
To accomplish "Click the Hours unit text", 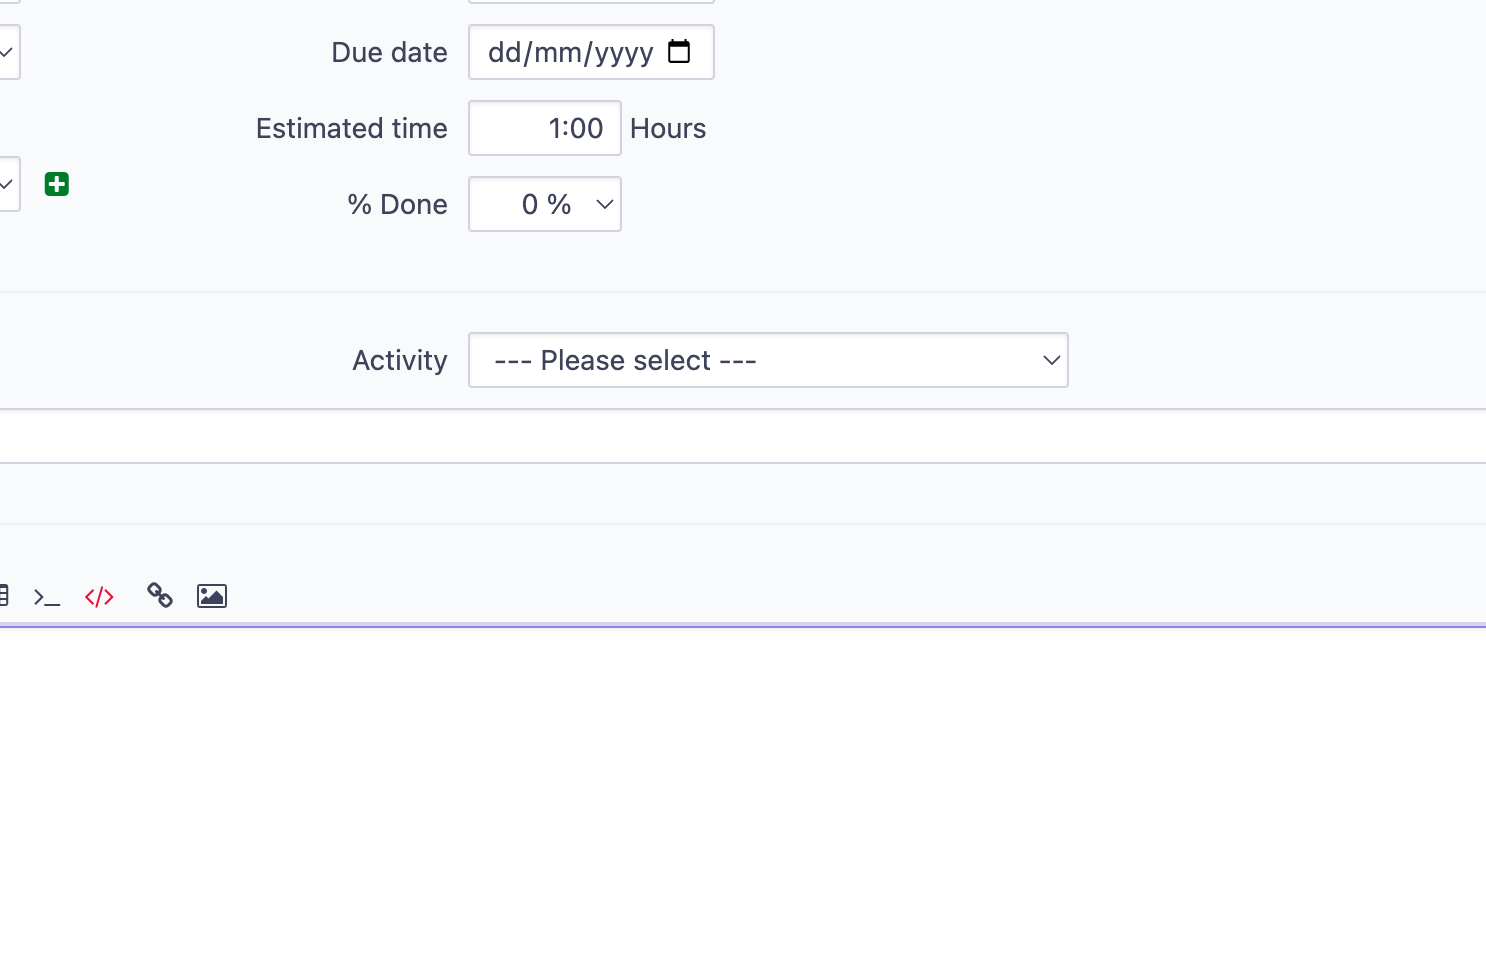I will tap(668, 128).
